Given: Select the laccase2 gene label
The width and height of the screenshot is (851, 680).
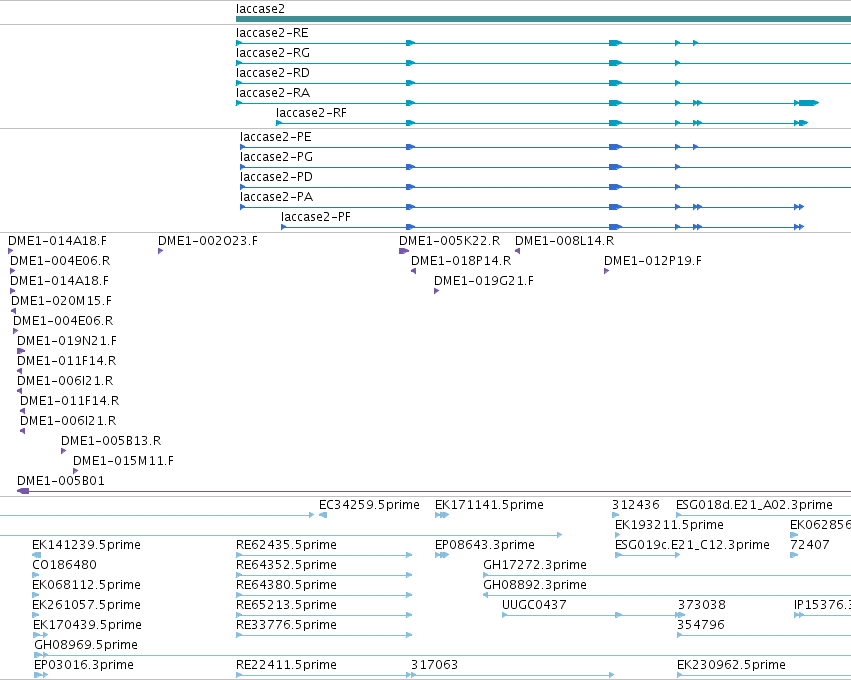Looking at the screenshot, I should [x=260, y=9].
